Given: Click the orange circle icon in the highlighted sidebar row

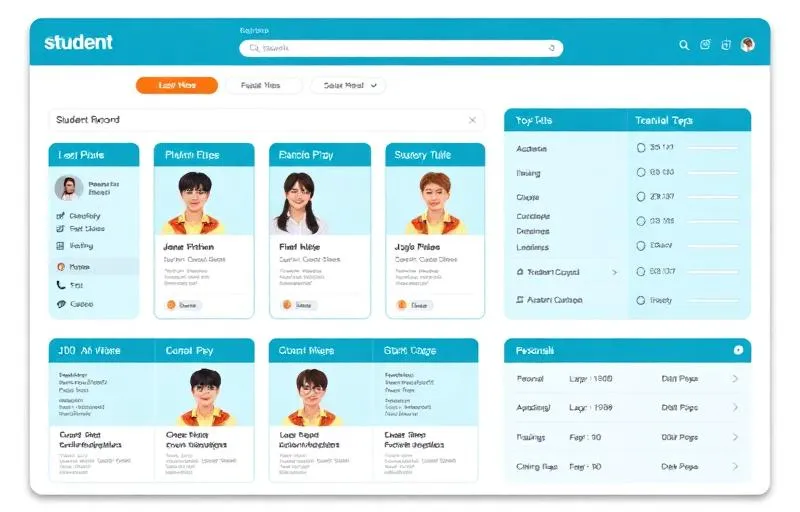Looking at the screenshot, I should [61, 267].
